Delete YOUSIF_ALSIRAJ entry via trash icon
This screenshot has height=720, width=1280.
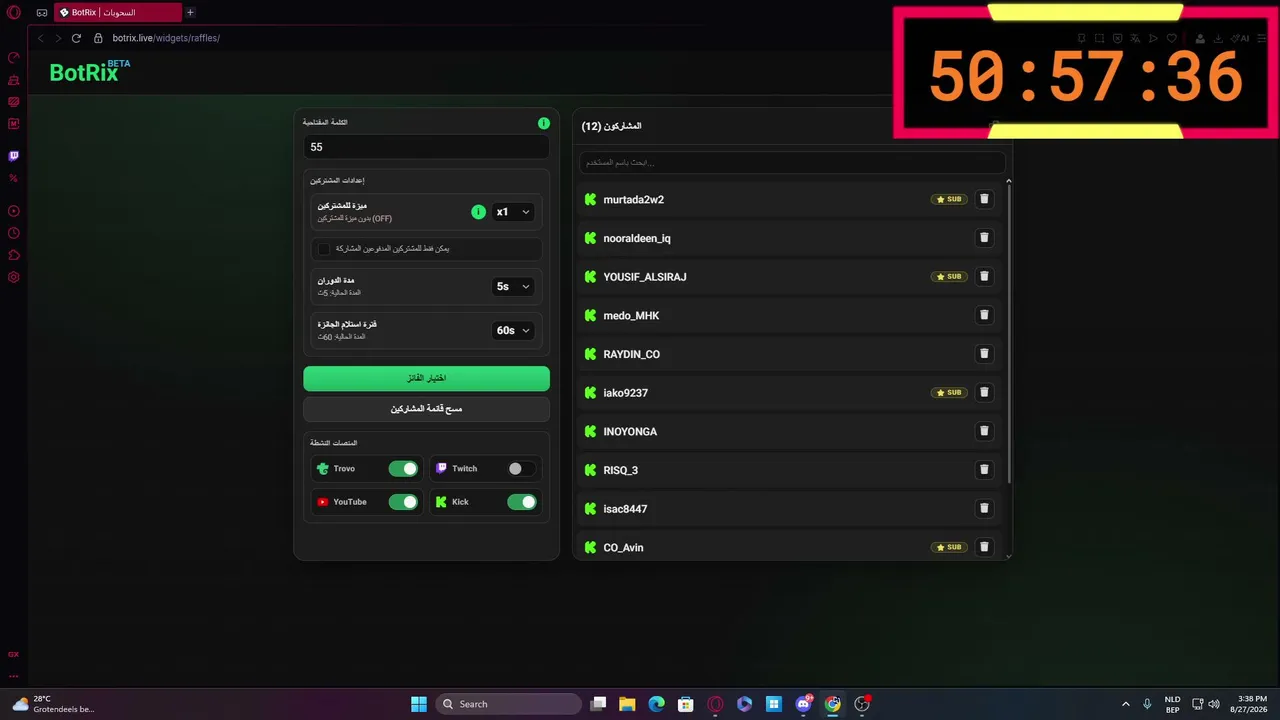984,276
